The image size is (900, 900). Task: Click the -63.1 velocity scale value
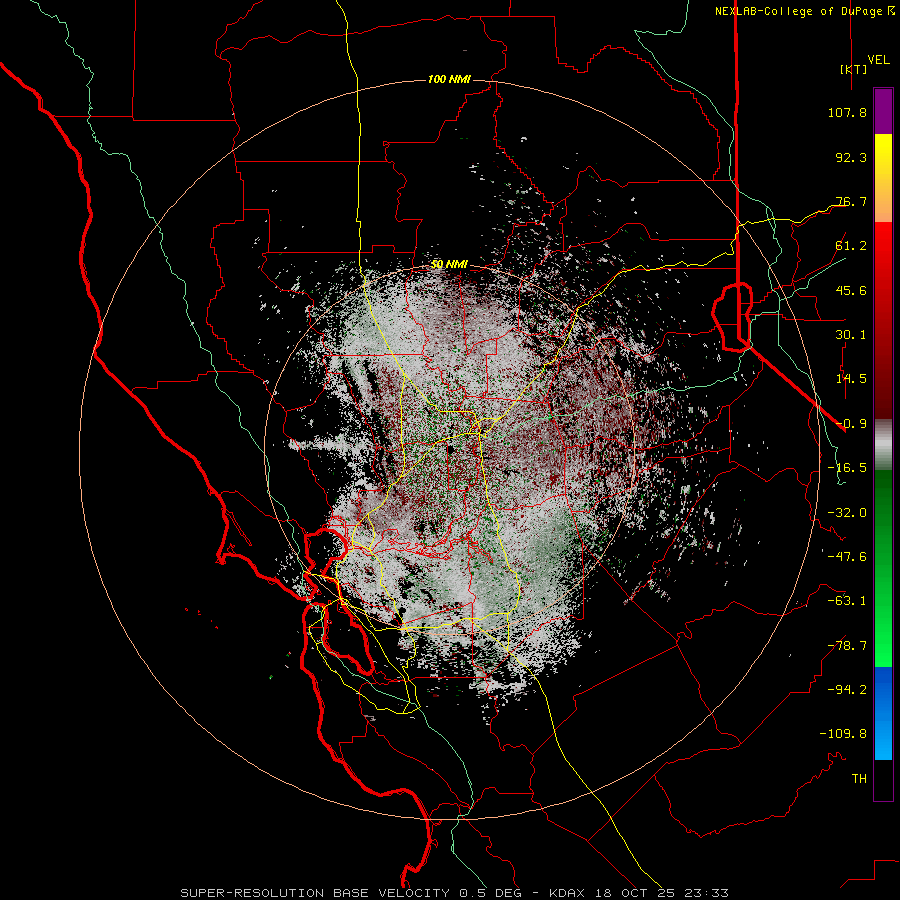847,601
